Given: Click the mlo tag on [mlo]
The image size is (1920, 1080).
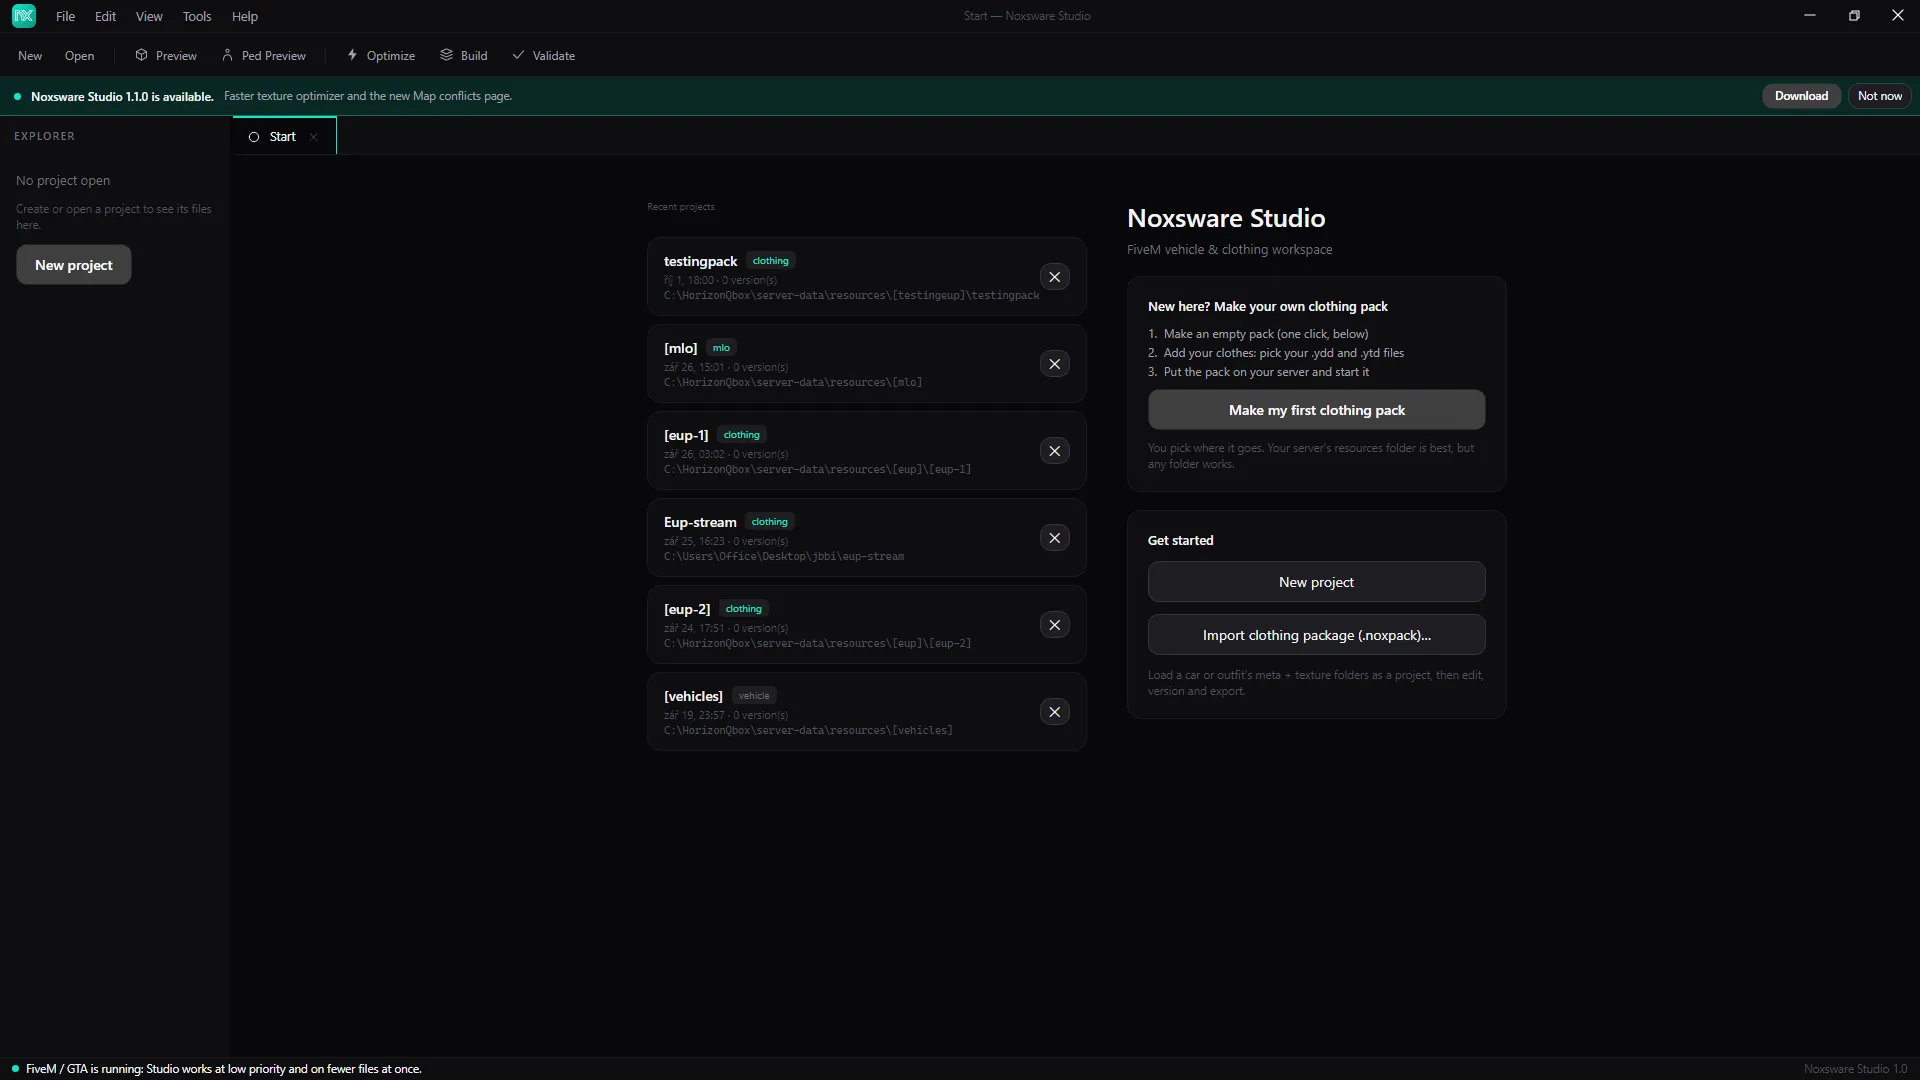Looking at the screenshot, I should coord(721,348).
